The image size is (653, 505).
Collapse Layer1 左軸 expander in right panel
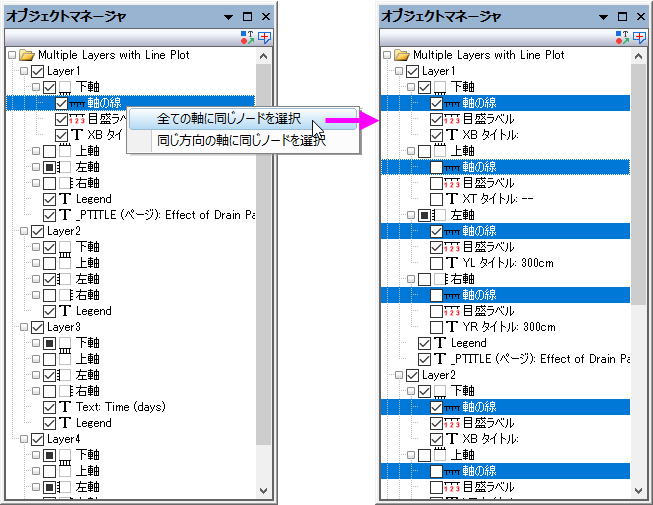pyautogui.click(x=411, y=215)
